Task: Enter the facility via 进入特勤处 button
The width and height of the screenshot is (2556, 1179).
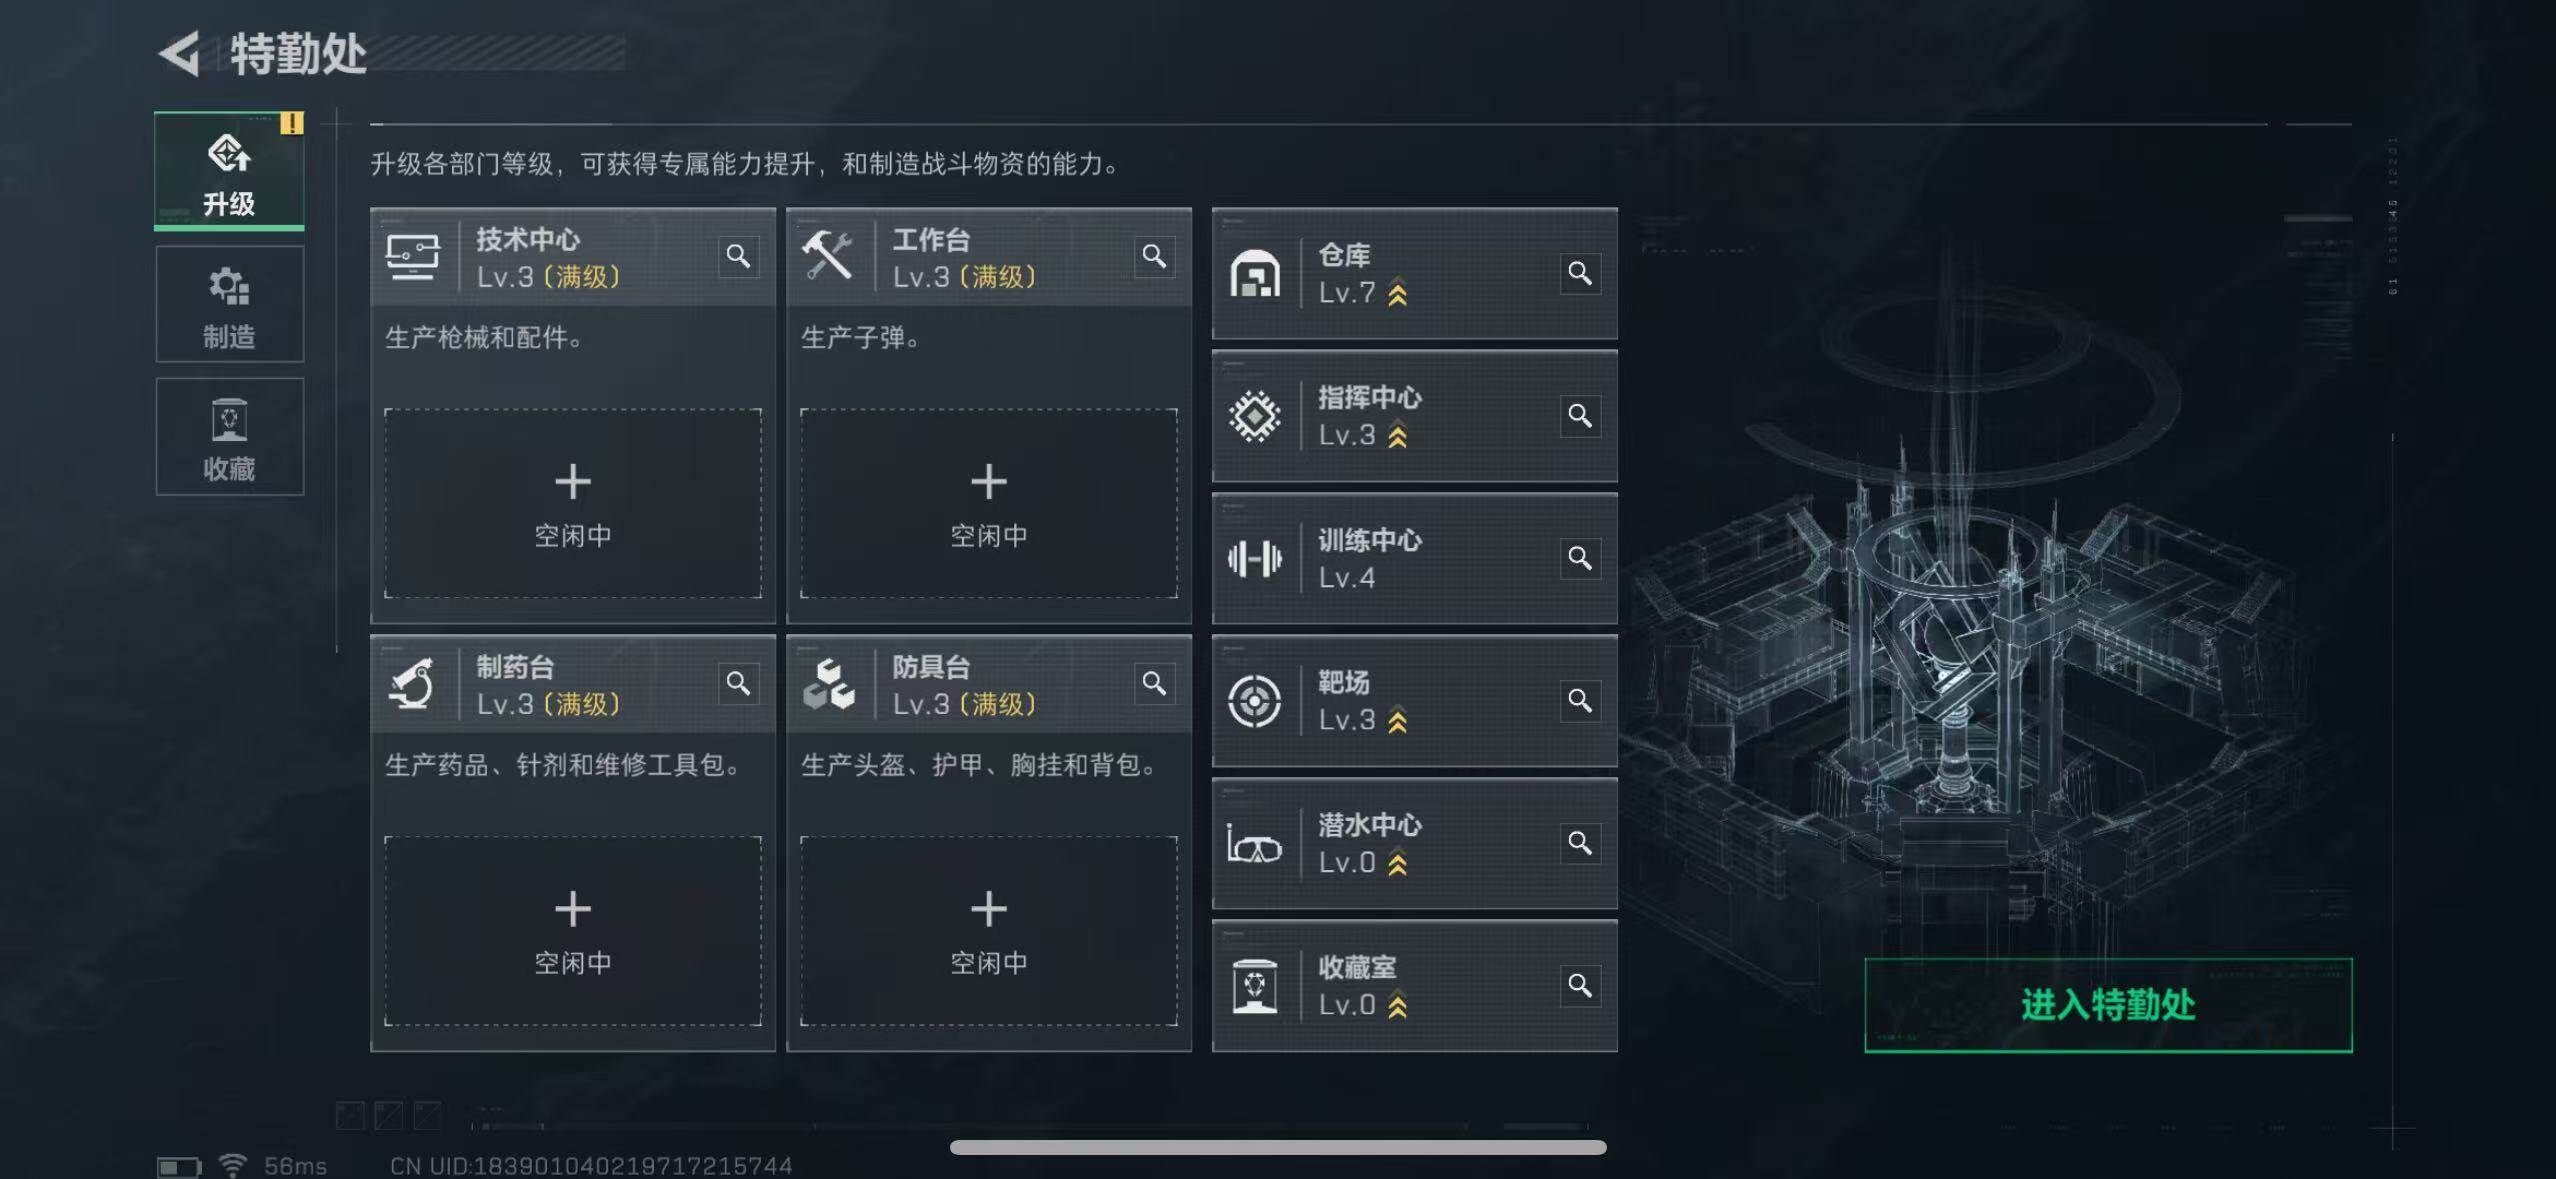Action: 2108,1005
